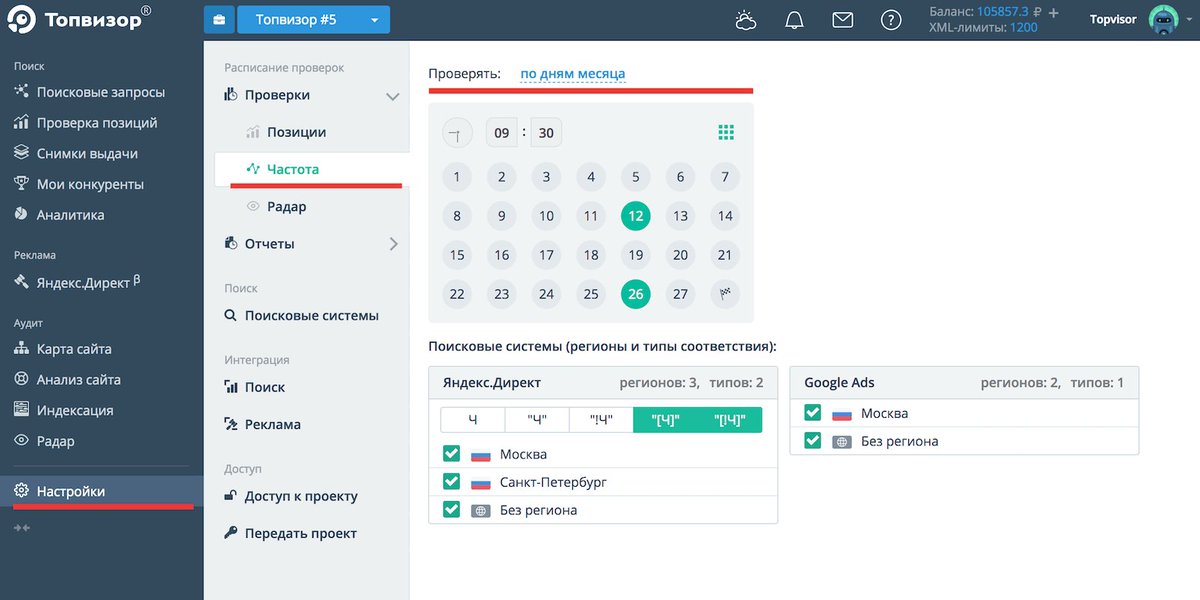Viewport: 1200px width, 600px height.
Task: Uncheck Москва under Google Ads
Action: (x=813, y=413)
